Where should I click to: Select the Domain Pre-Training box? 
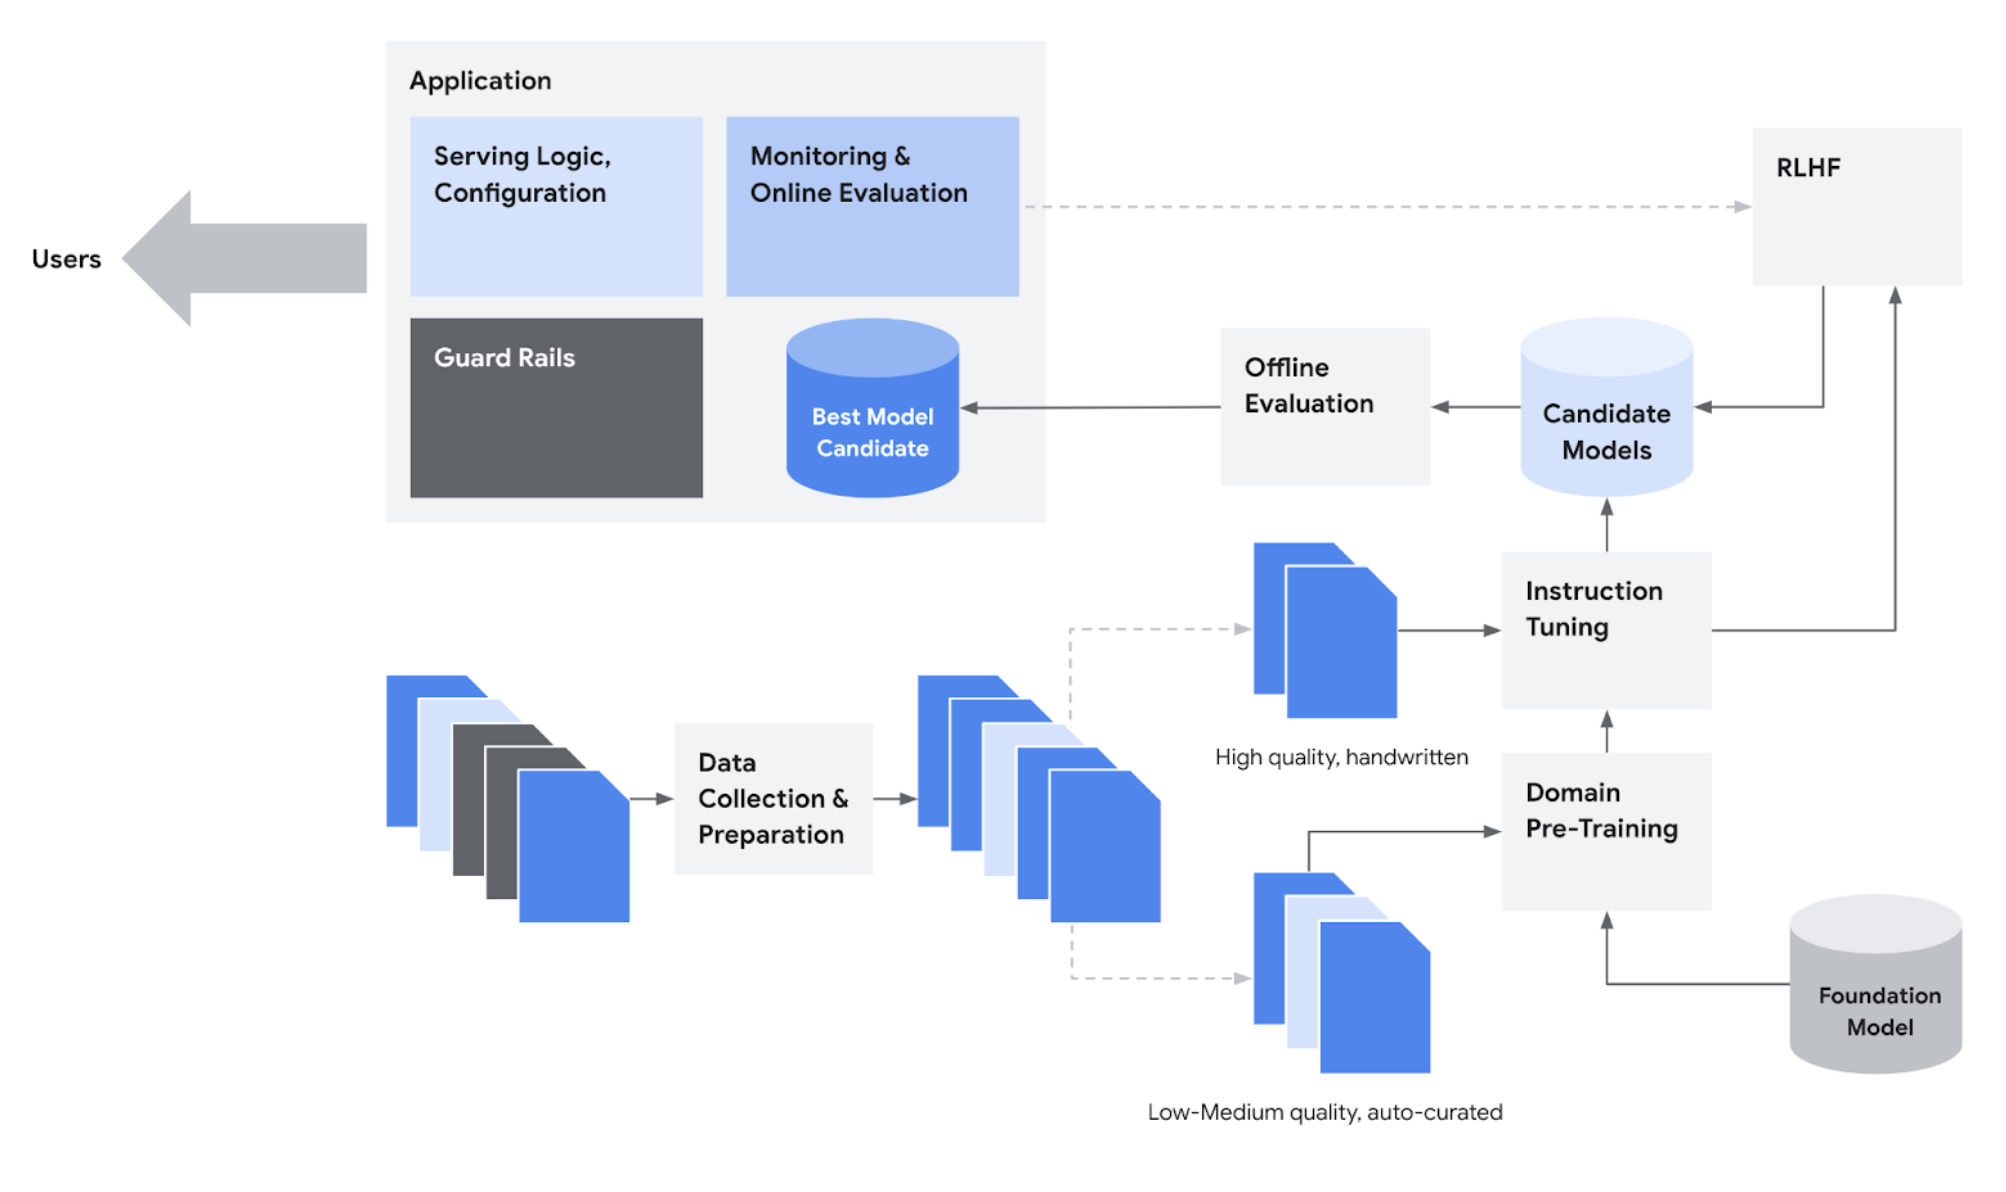click(1606, 831)
